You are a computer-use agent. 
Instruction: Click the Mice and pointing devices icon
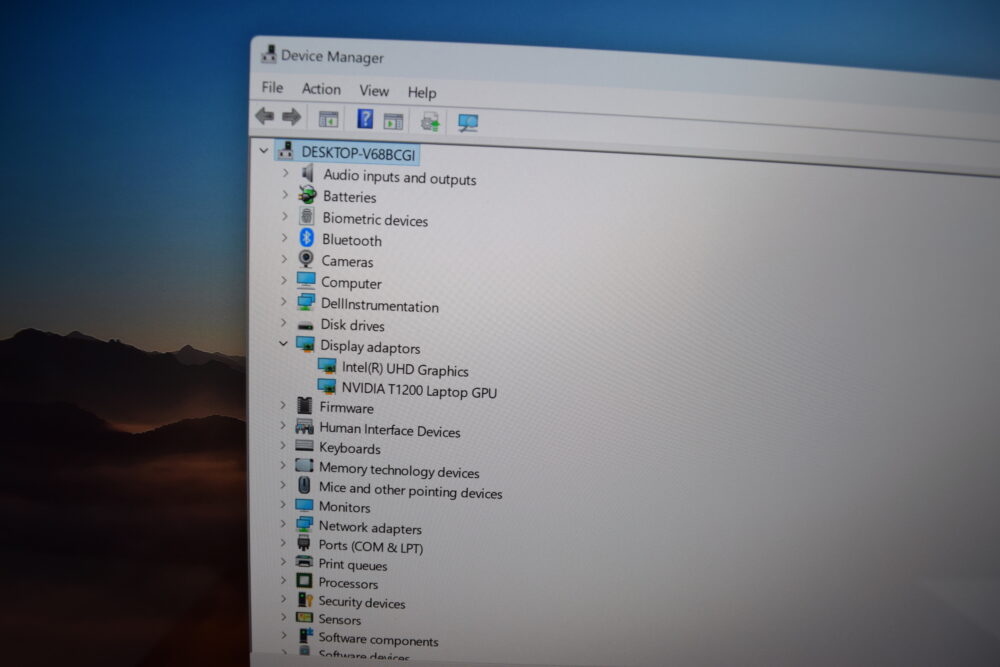(x=304, y=485)
